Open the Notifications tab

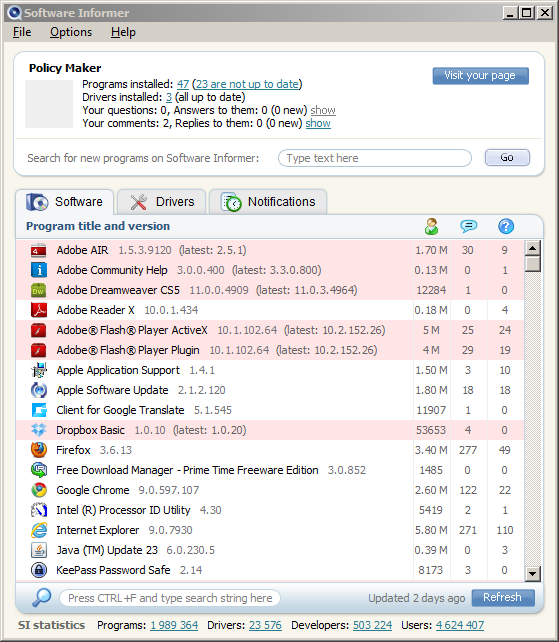coord(268,202)
